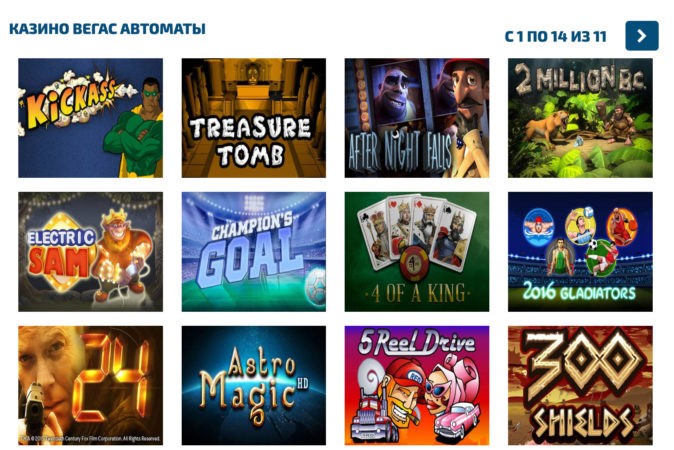Open the Electric Sam slot game

[90, 251]
